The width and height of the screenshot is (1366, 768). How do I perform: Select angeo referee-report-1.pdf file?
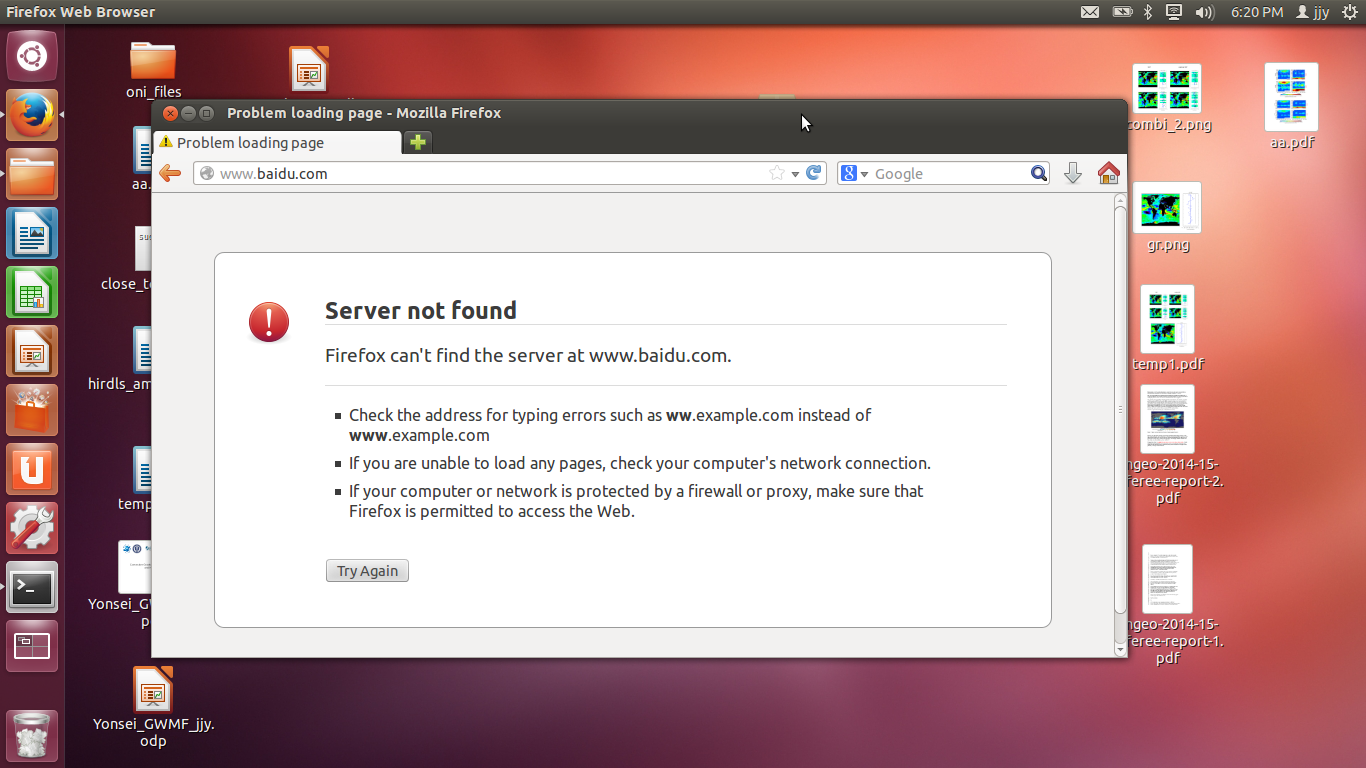coord(1168,605)
